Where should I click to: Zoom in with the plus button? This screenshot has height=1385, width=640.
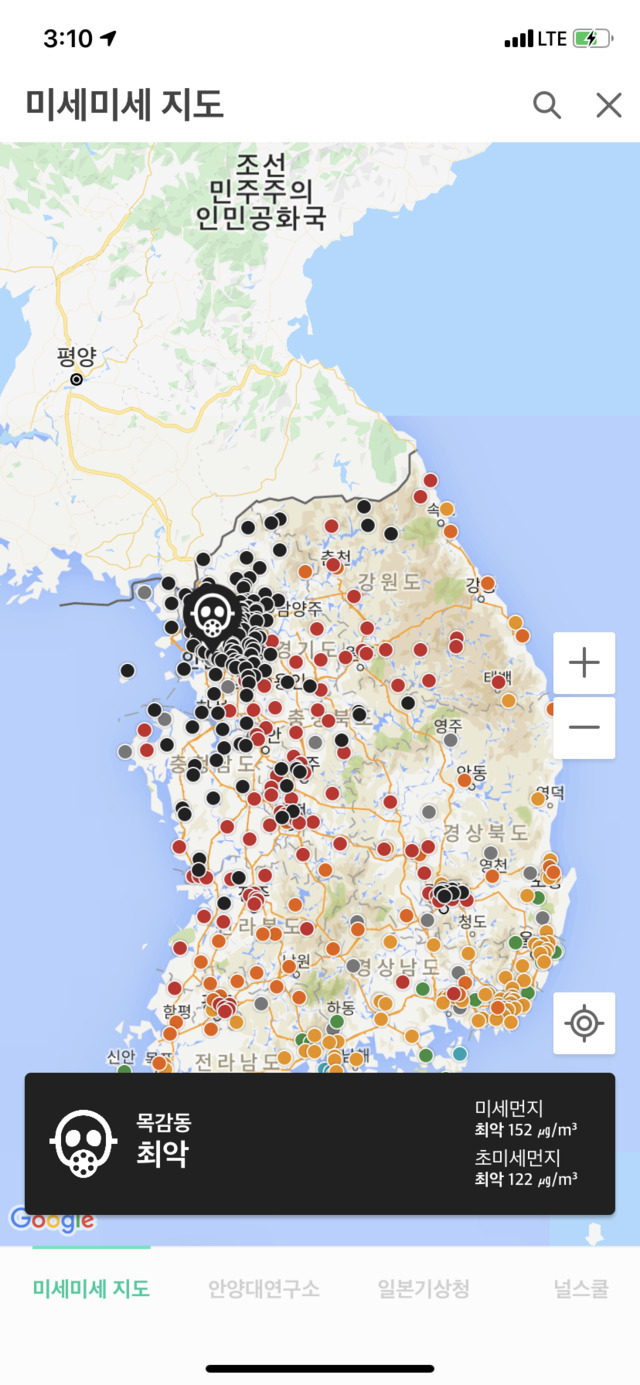coord(584,663)
